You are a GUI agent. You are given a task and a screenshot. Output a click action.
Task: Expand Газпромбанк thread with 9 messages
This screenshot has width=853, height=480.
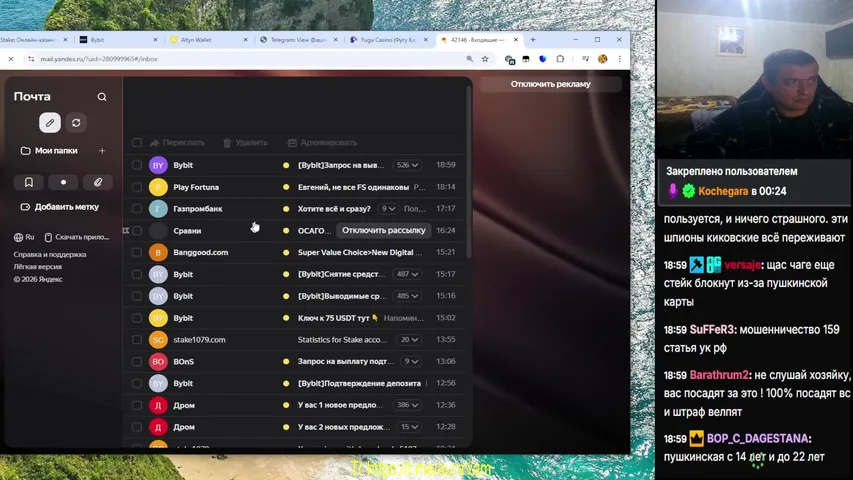388,209
